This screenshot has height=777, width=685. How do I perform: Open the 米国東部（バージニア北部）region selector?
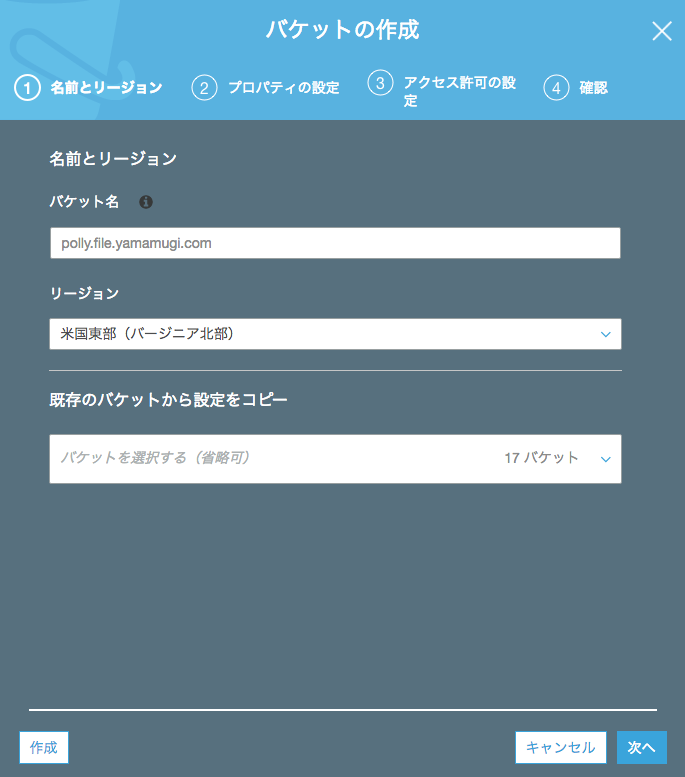point(335,334)
